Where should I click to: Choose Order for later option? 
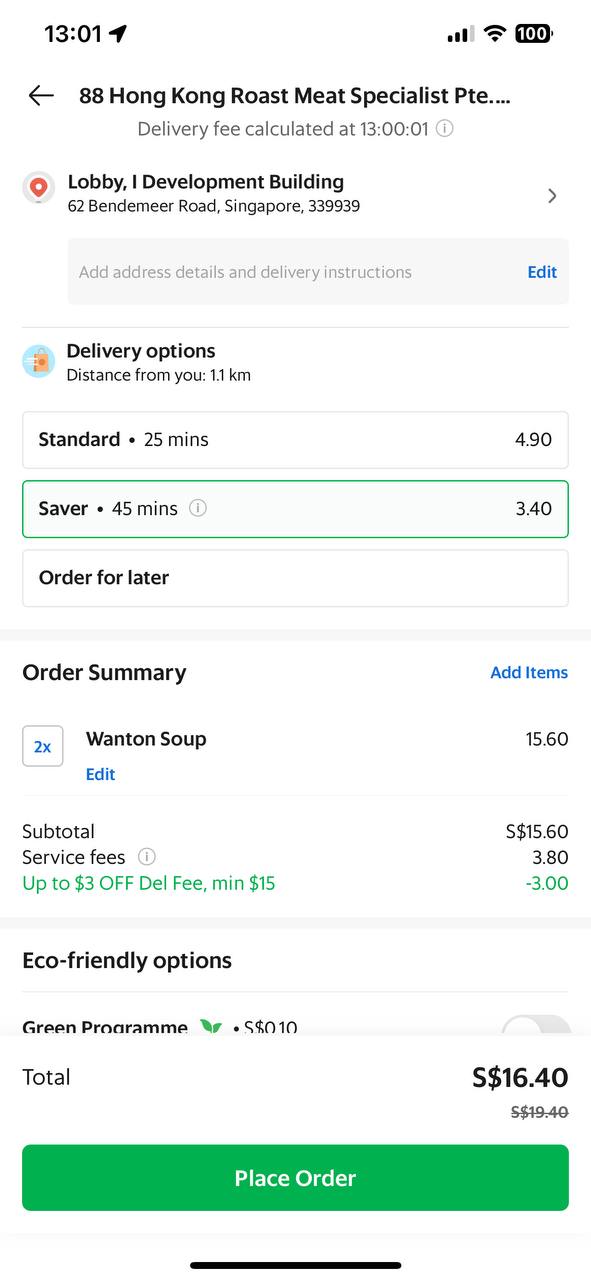[295, 578]
